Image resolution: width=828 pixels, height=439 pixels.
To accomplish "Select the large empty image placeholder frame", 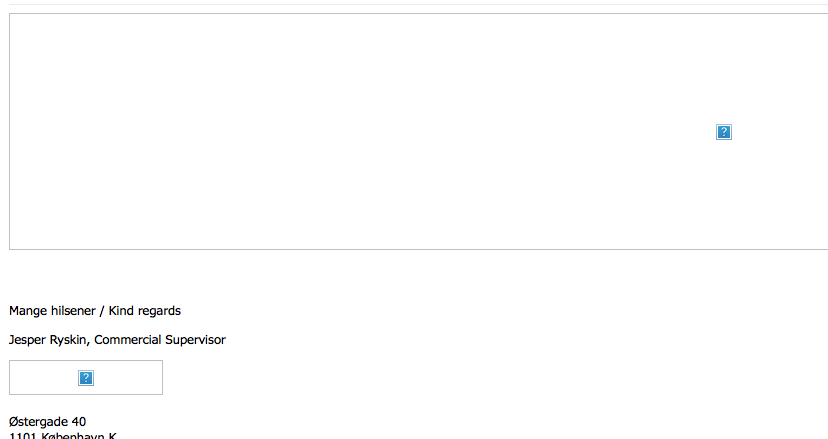I will pyautogui.click(x=418, y=132).
